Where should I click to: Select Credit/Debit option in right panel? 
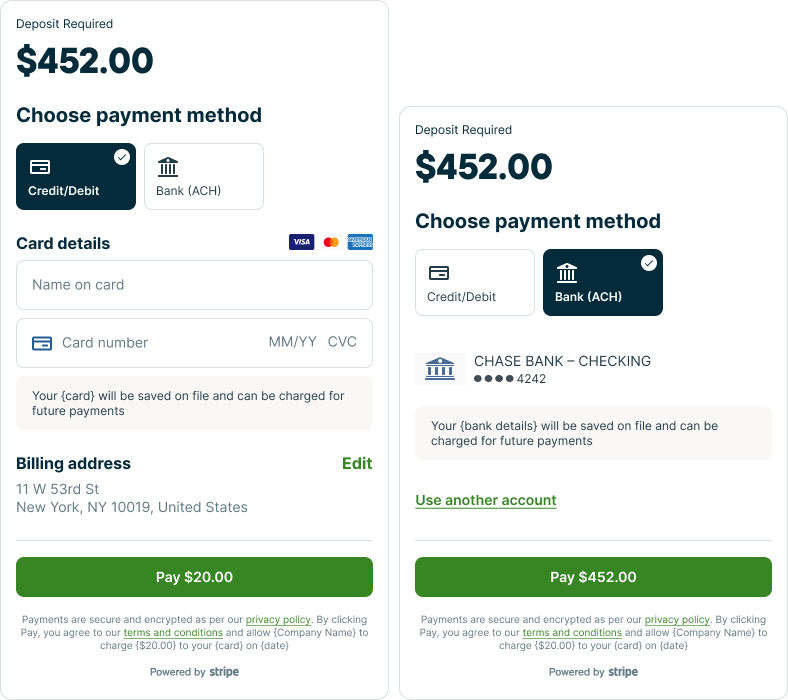click(x=475, y=283)
